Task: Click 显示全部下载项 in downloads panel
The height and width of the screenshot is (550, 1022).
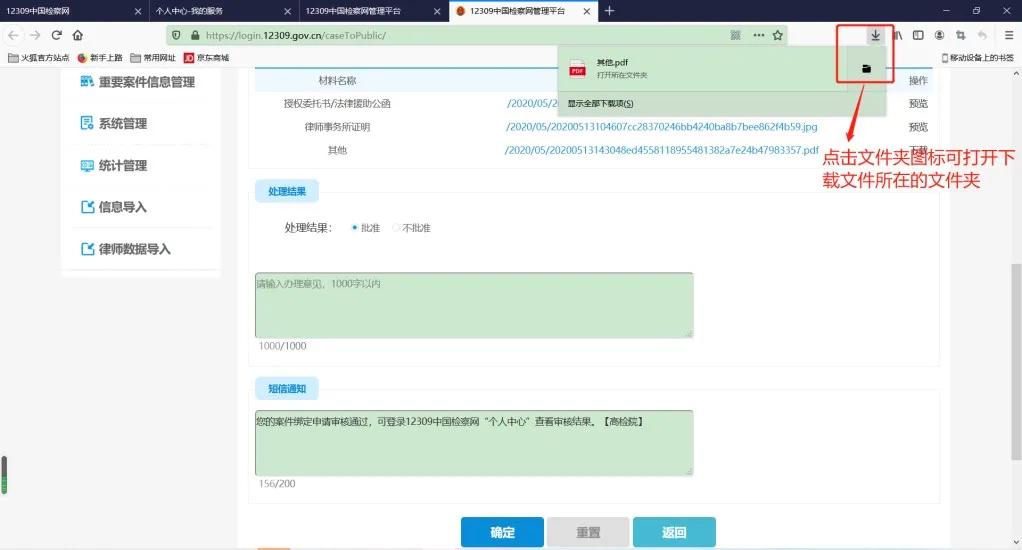Action: tap(600, 104)
